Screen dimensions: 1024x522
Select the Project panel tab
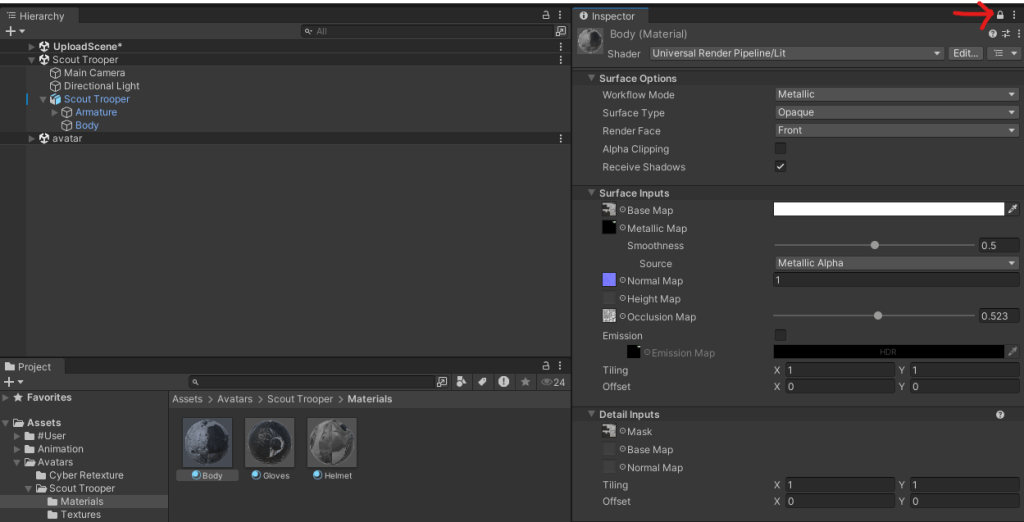(33, 367)
